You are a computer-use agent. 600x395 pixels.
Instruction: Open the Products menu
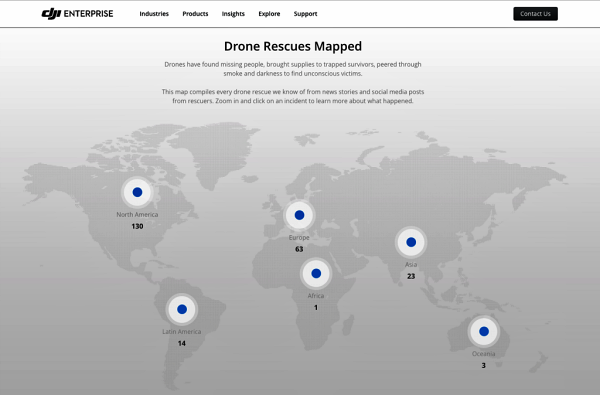pos(195,14)
